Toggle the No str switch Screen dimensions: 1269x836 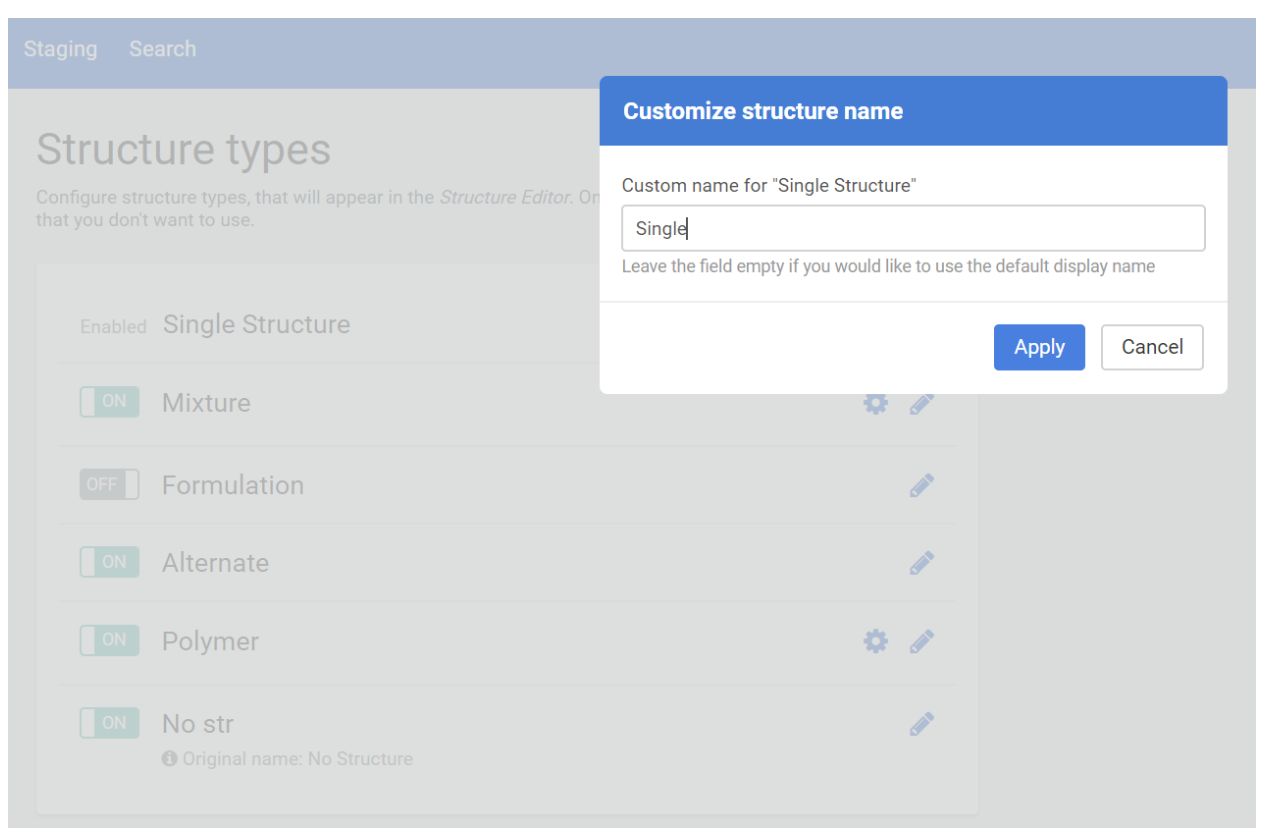click(x=109, y=723)
